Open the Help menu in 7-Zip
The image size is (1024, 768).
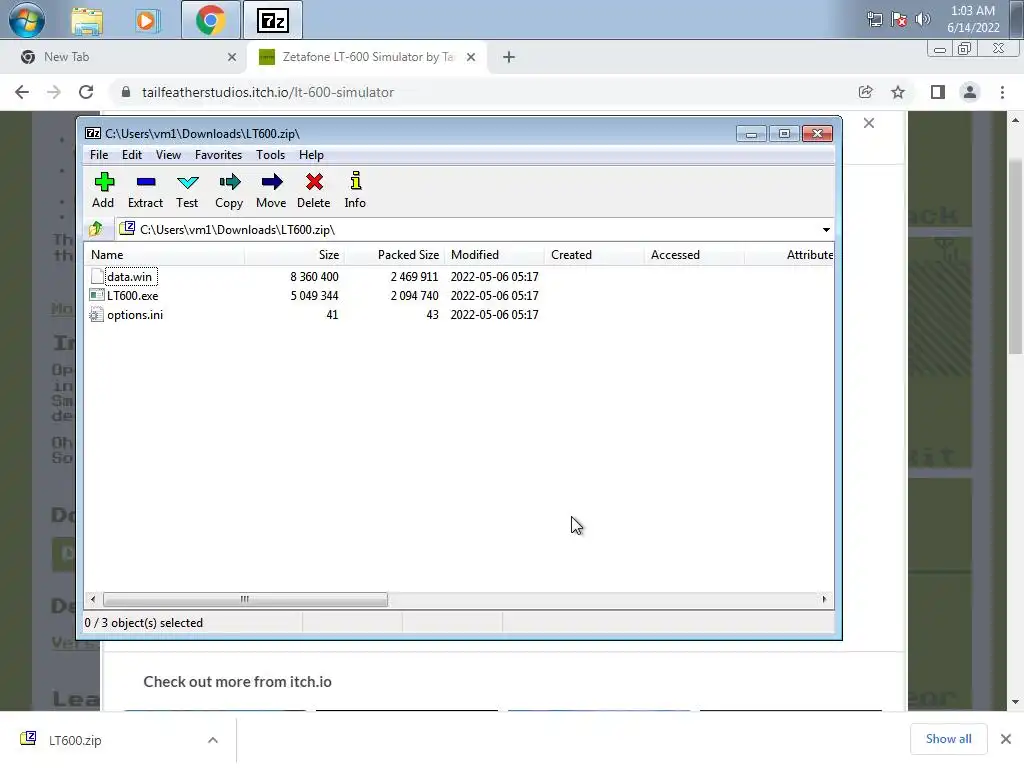tap(312, 155)
